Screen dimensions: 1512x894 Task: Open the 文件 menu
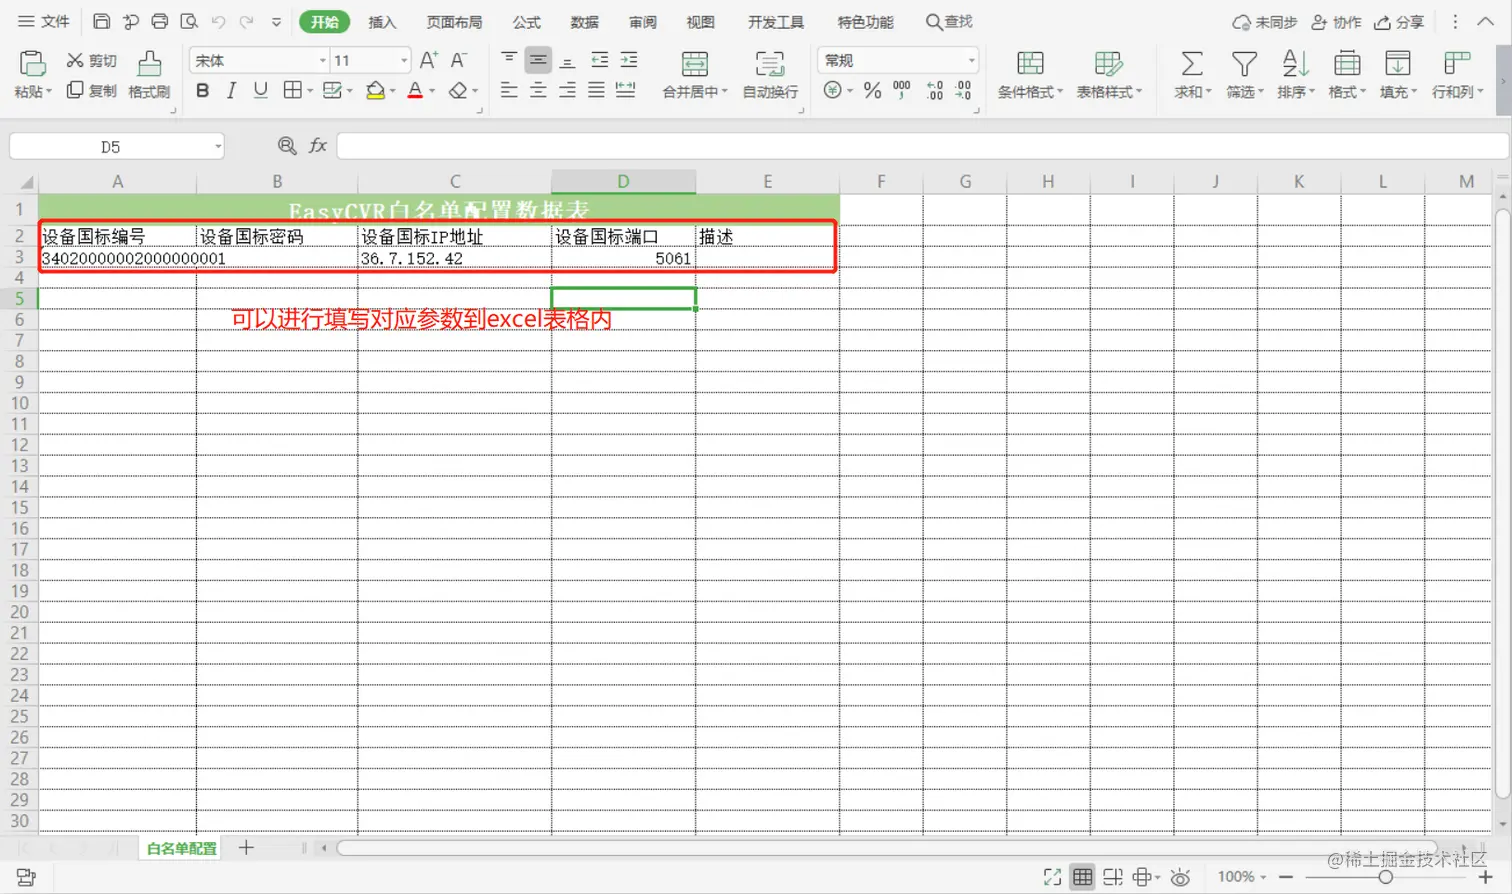click(x=44, y=21)
